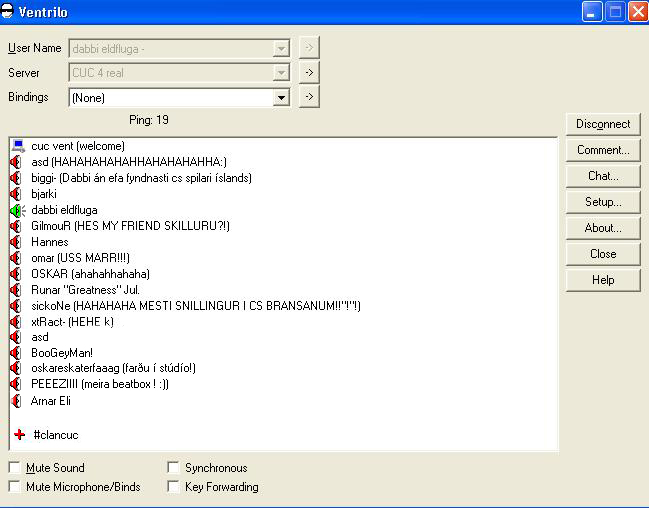The height and width of the screenshot is (508, 649).
Task: Click the speaker icon next to OSKAR
Action: coord(16,274)
